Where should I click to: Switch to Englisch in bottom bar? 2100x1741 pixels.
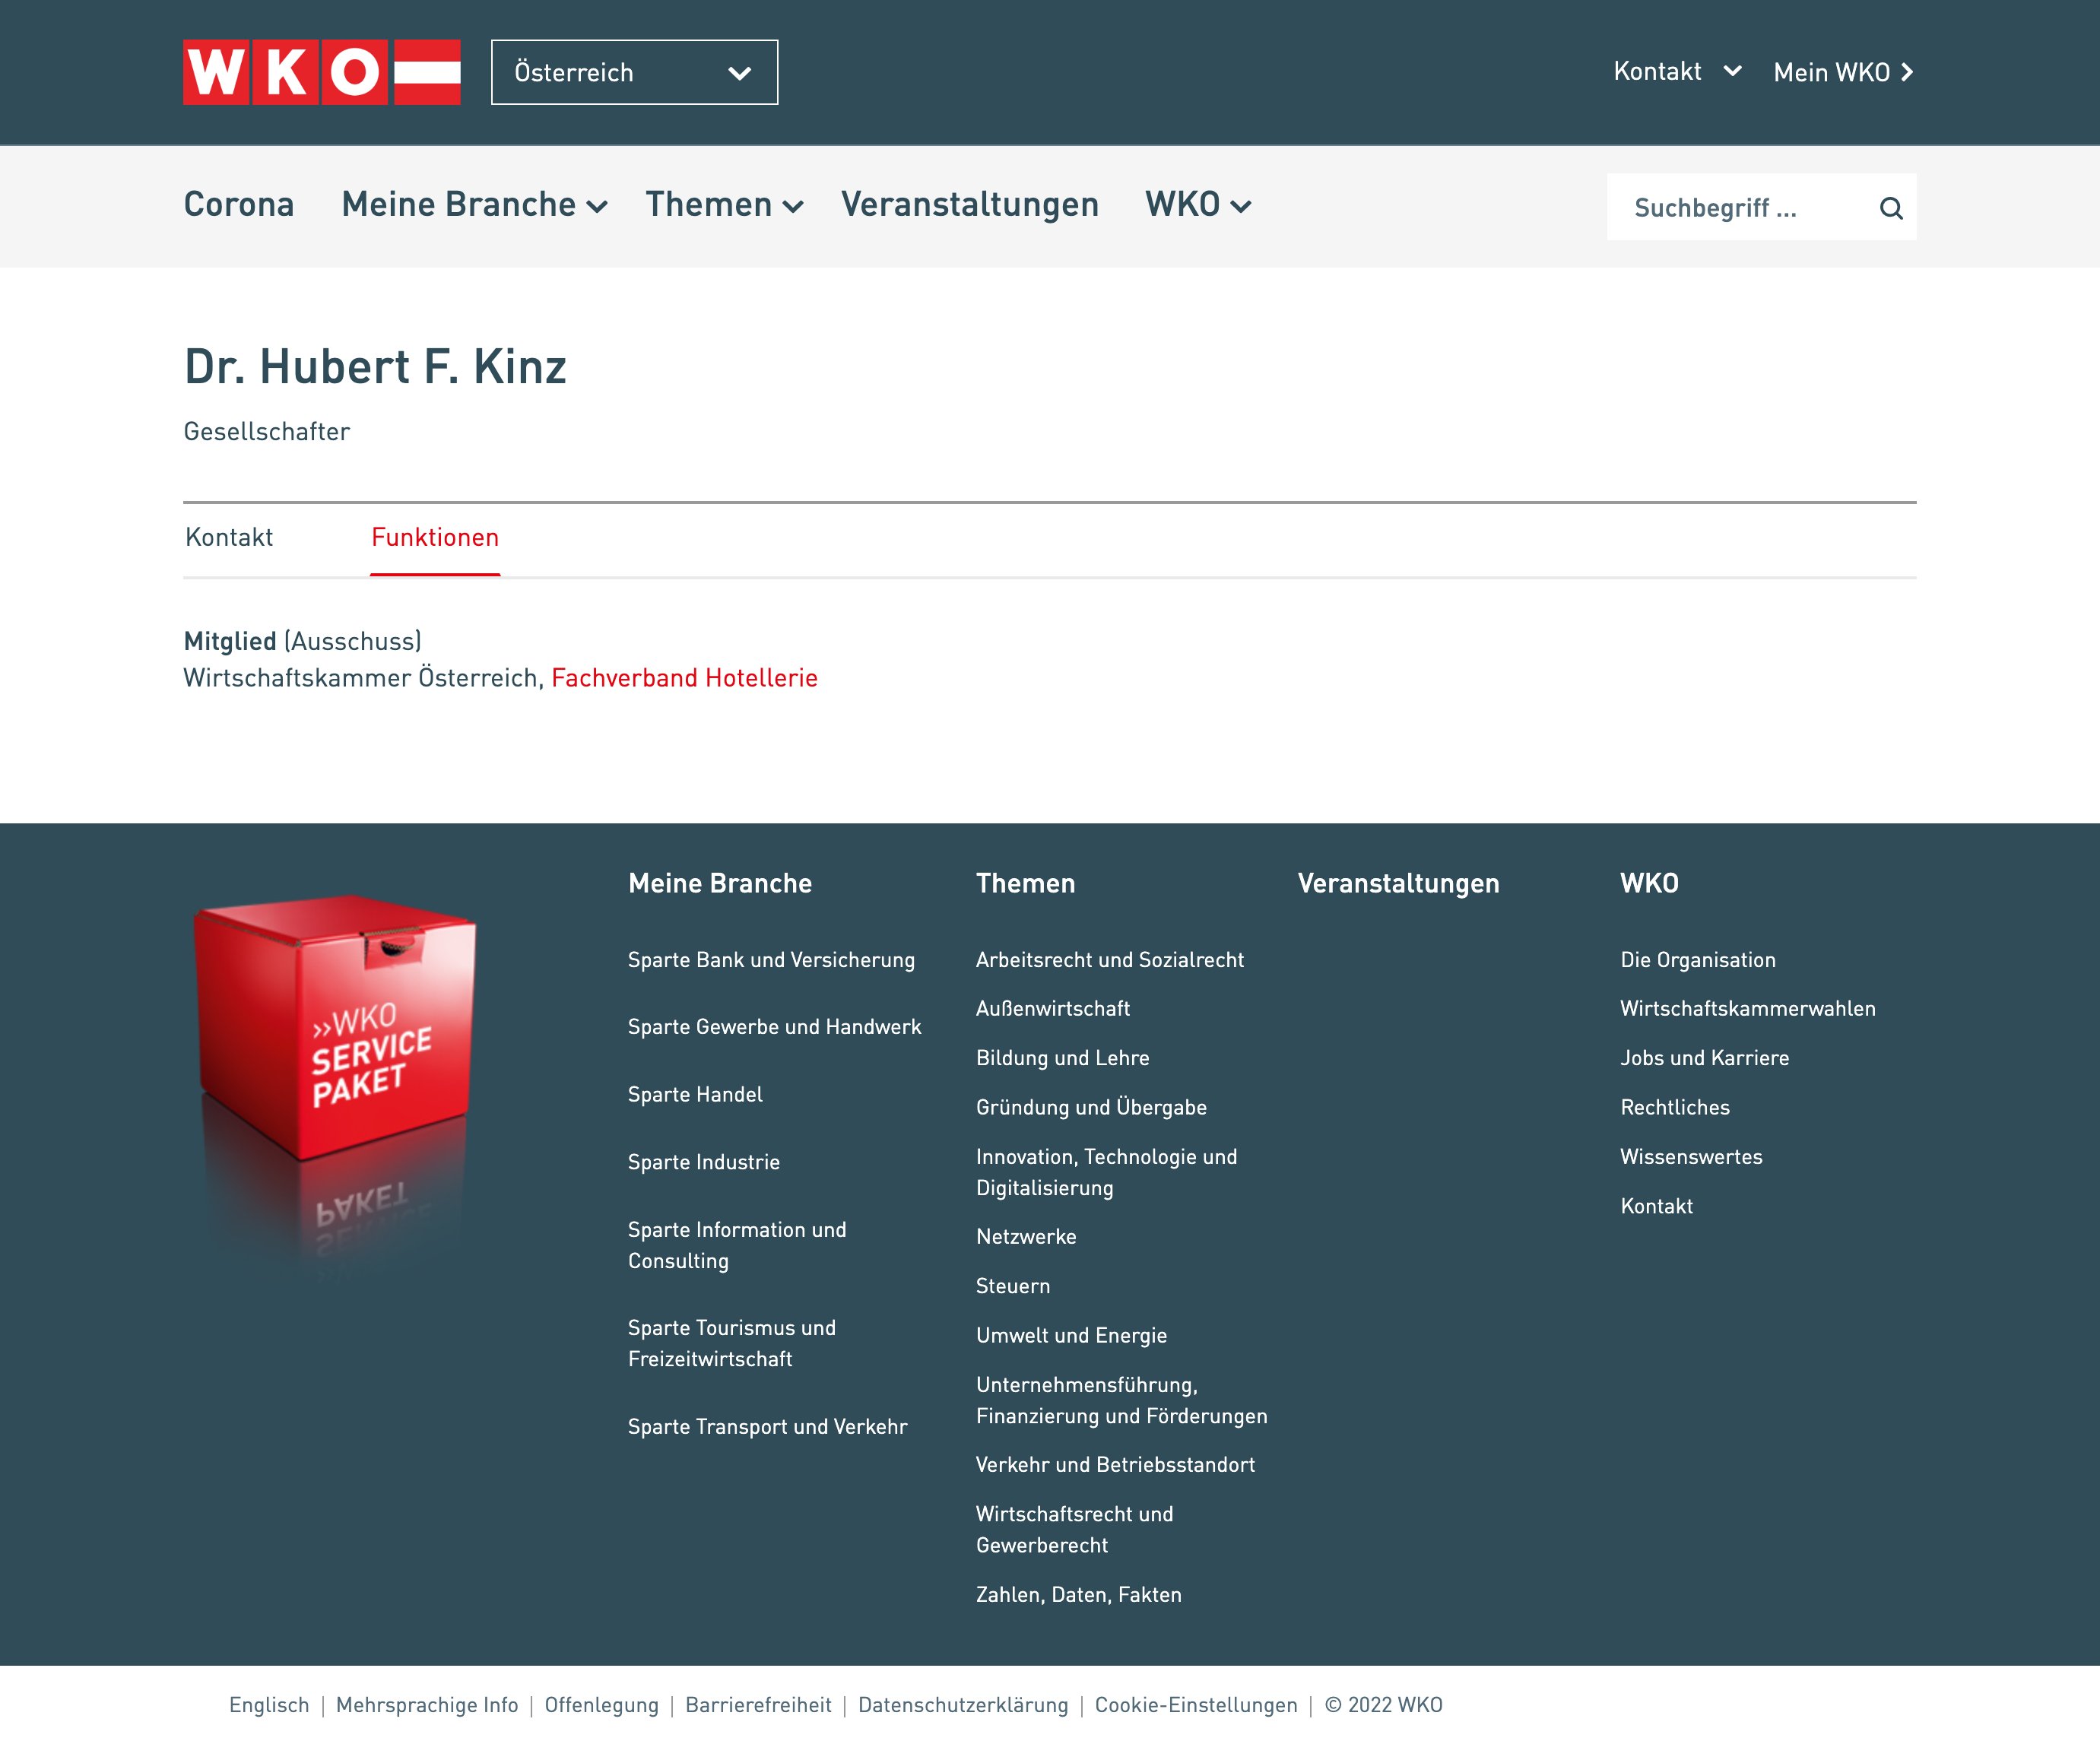(x=269, y=1705)
